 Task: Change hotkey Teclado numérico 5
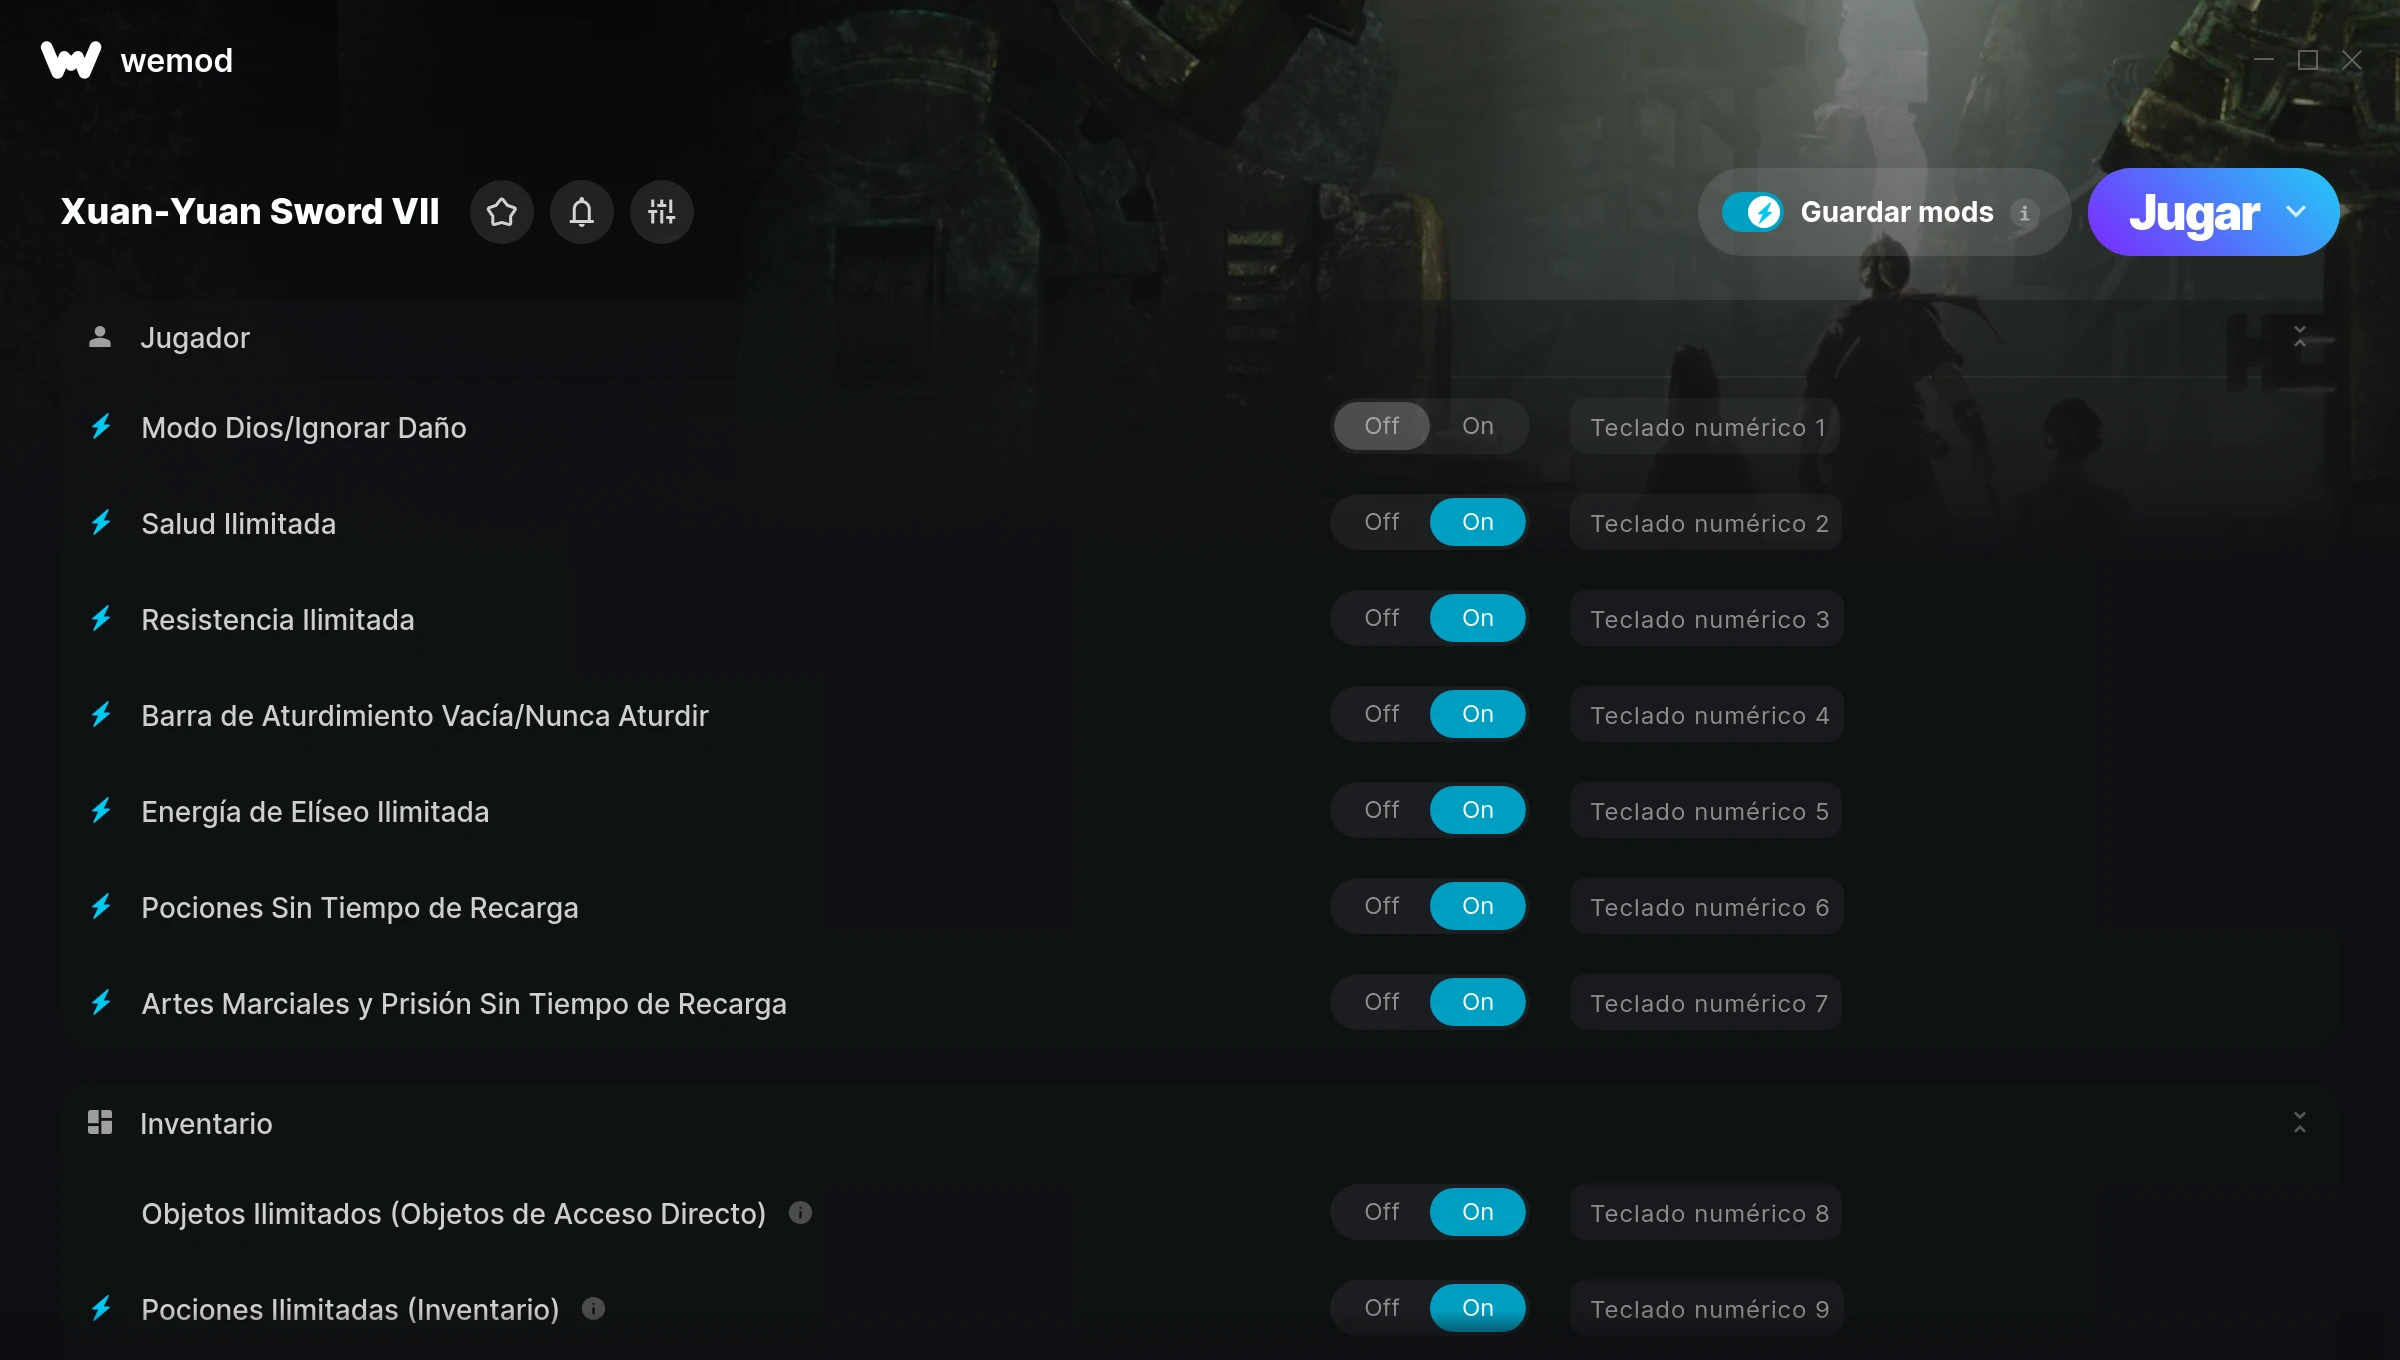(1706, 811)
